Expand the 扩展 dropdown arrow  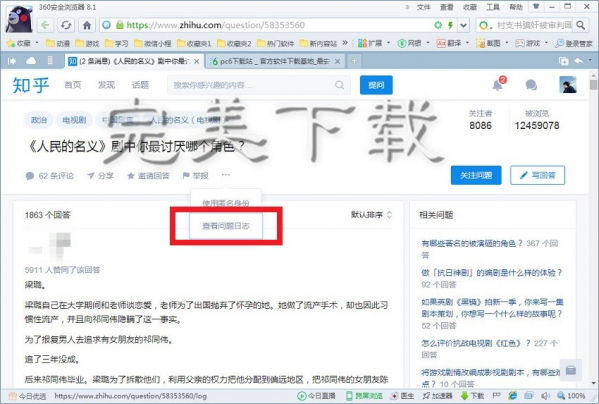pyautogui.click(x=389, y=43)
